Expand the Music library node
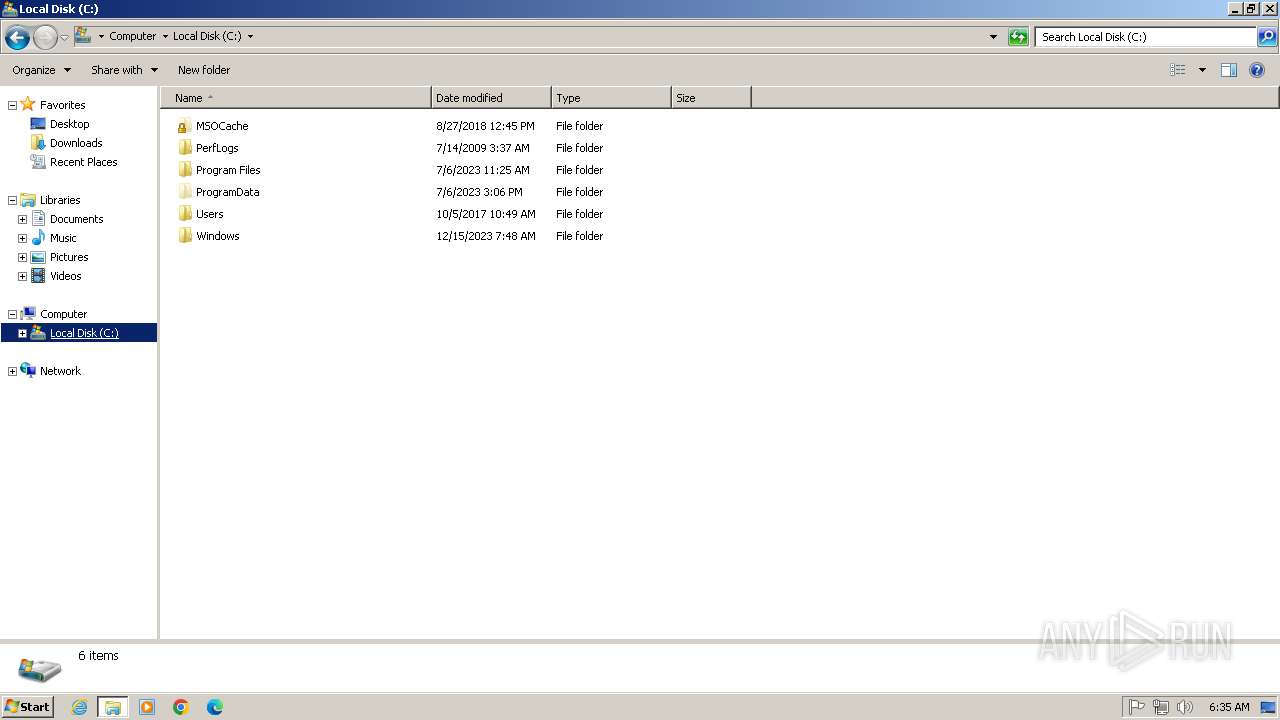Viewport: 1280px width, 720px height. pos(22,238)
